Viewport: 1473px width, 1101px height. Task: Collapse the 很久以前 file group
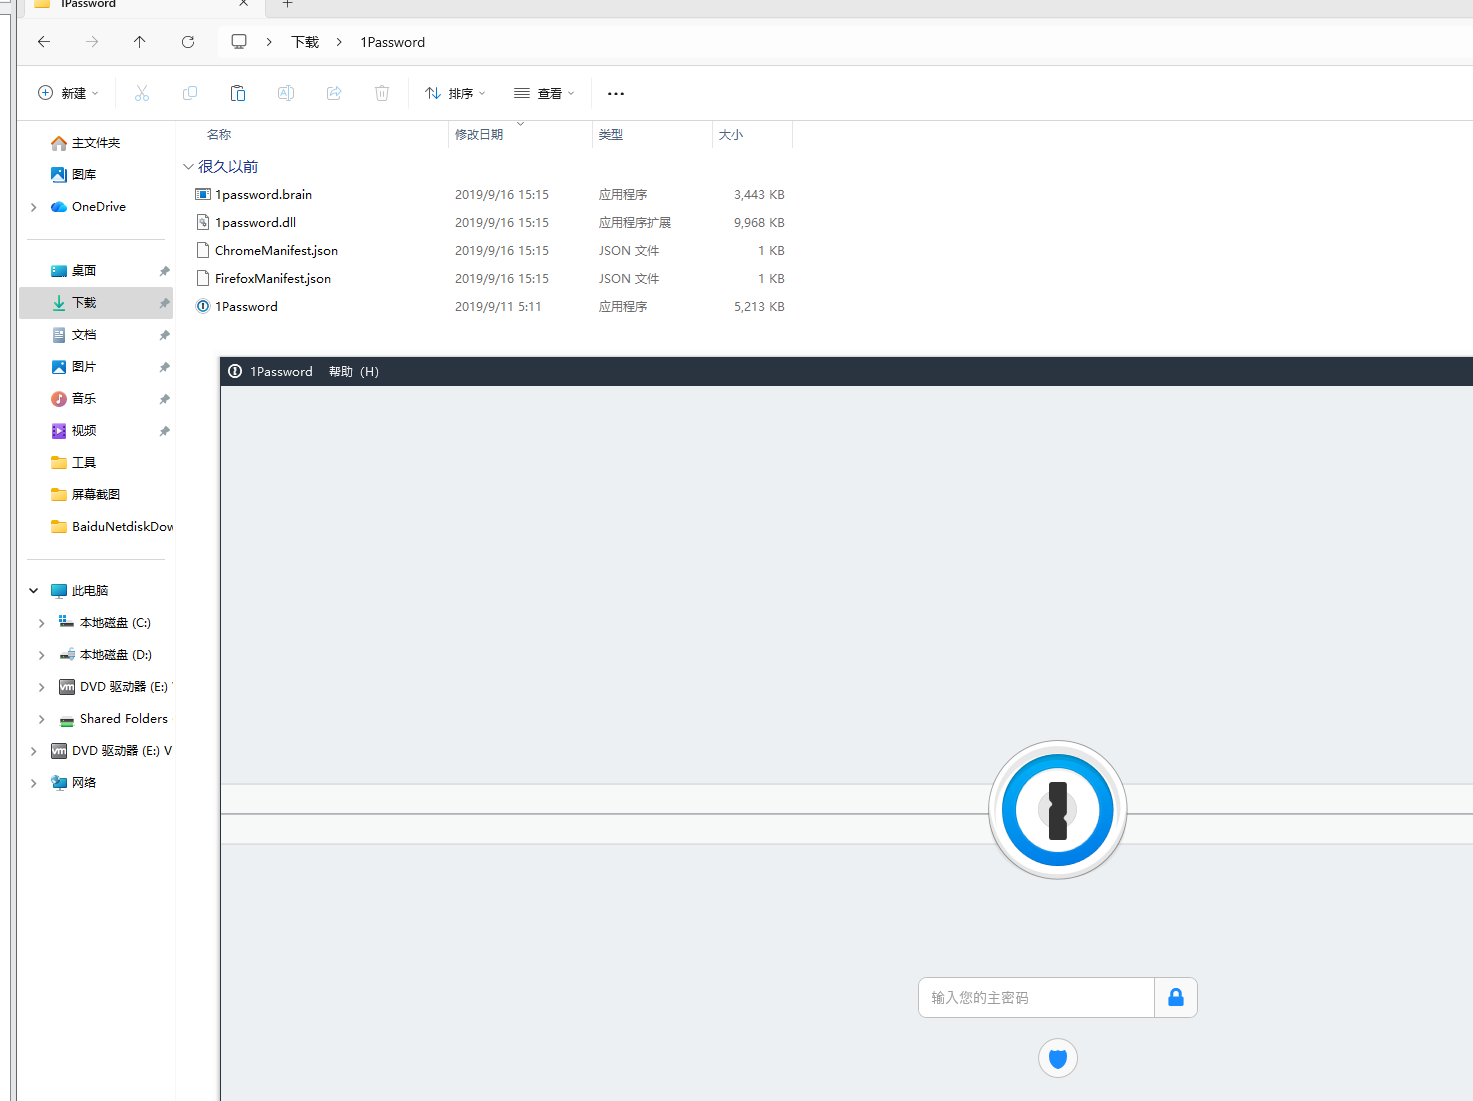click(x=188, y=167)
